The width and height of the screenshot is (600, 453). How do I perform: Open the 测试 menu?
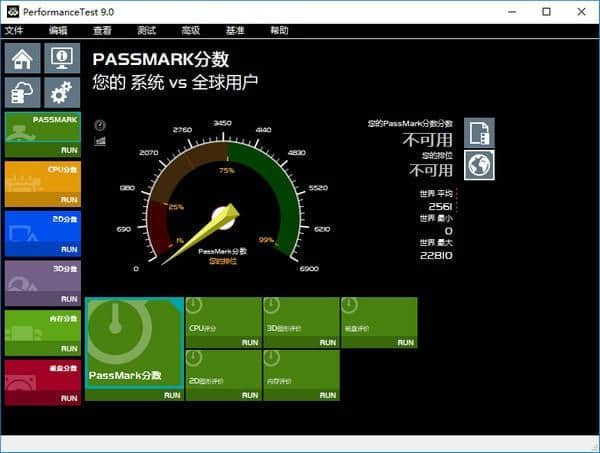click(x=147, y=31)
